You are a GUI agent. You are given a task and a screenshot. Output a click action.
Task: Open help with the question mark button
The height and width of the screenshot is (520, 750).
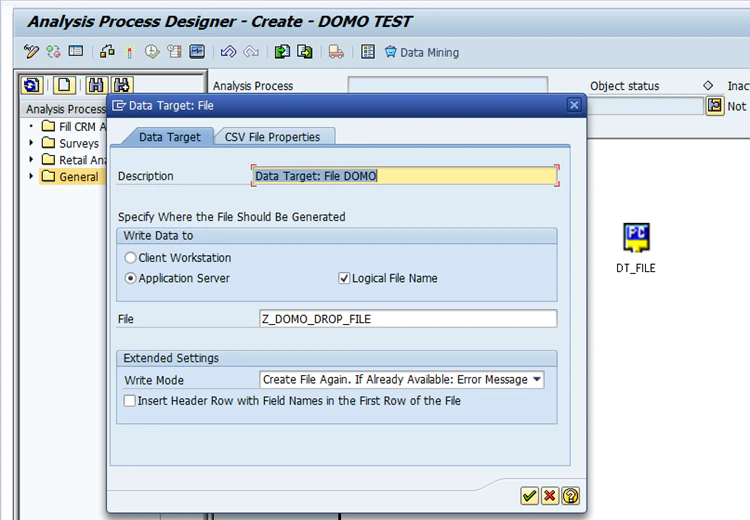[x=571, y=496]
